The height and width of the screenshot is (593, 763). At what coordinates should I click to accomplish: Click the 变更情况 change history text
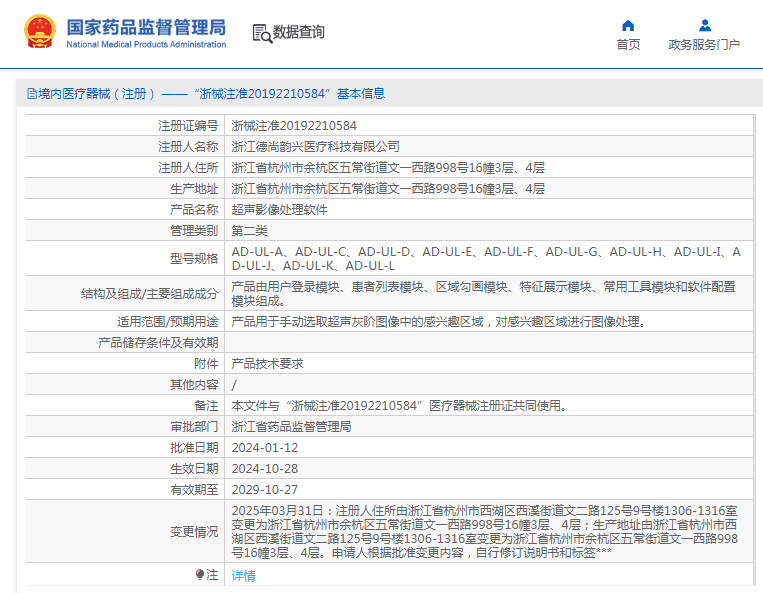[x=485, y=532]
